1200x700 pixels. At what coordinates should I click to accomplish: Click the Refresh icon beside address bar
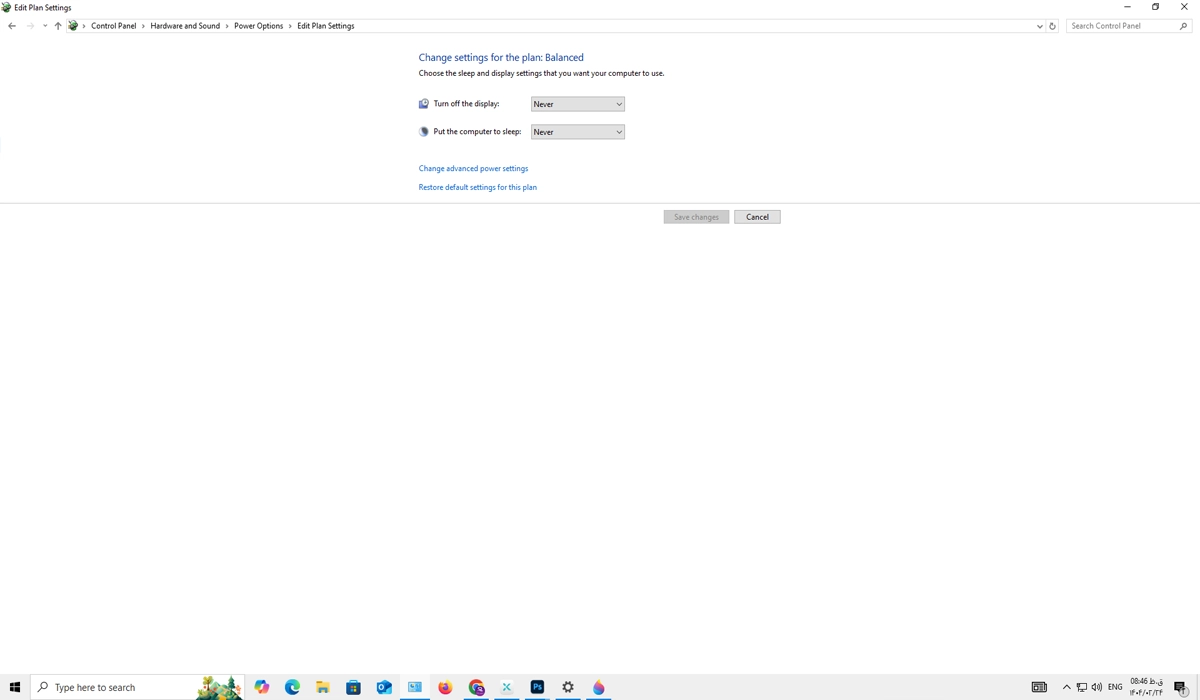[x=1052, y=26]
